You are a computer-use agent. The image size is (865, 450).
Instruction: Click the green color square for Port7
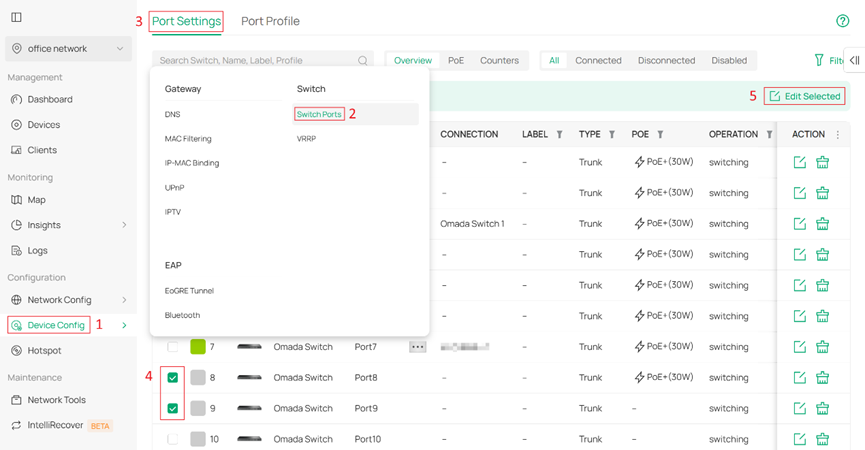click(198, 347)
